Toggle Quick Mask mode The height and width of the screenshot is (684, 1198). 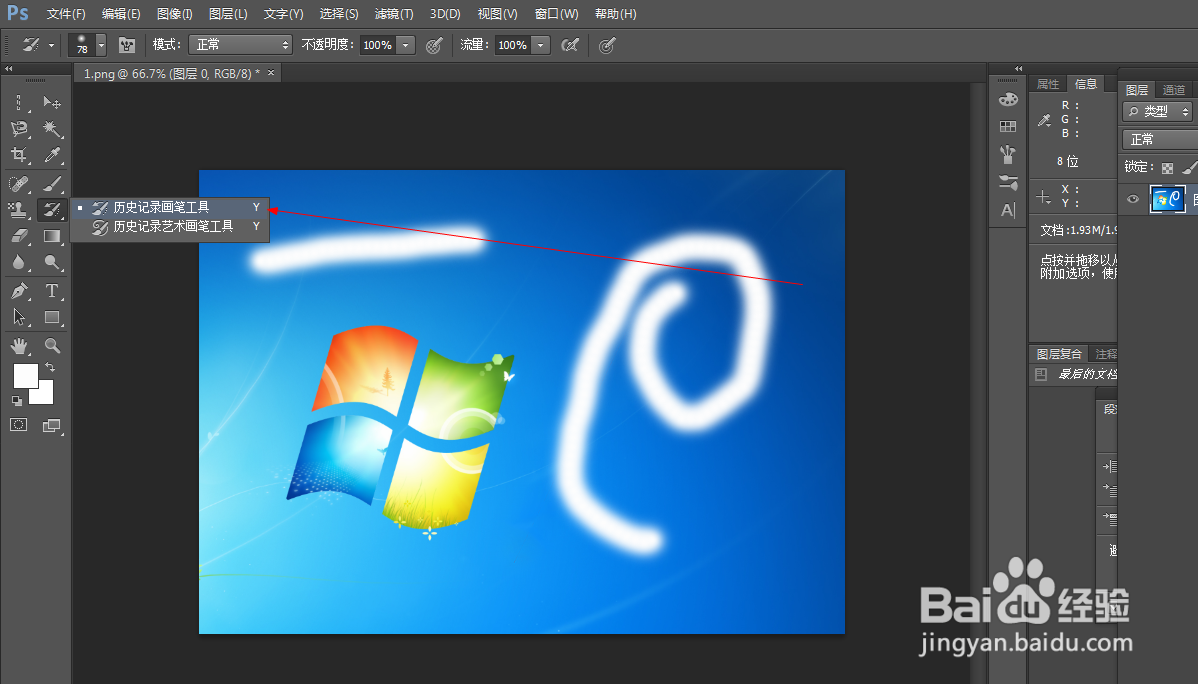pos(19,425)
